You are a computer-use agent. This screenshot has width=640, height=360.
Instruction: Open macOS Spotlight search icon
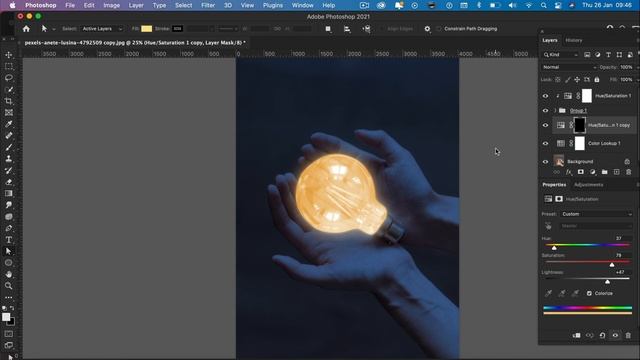tap(543, 5)
